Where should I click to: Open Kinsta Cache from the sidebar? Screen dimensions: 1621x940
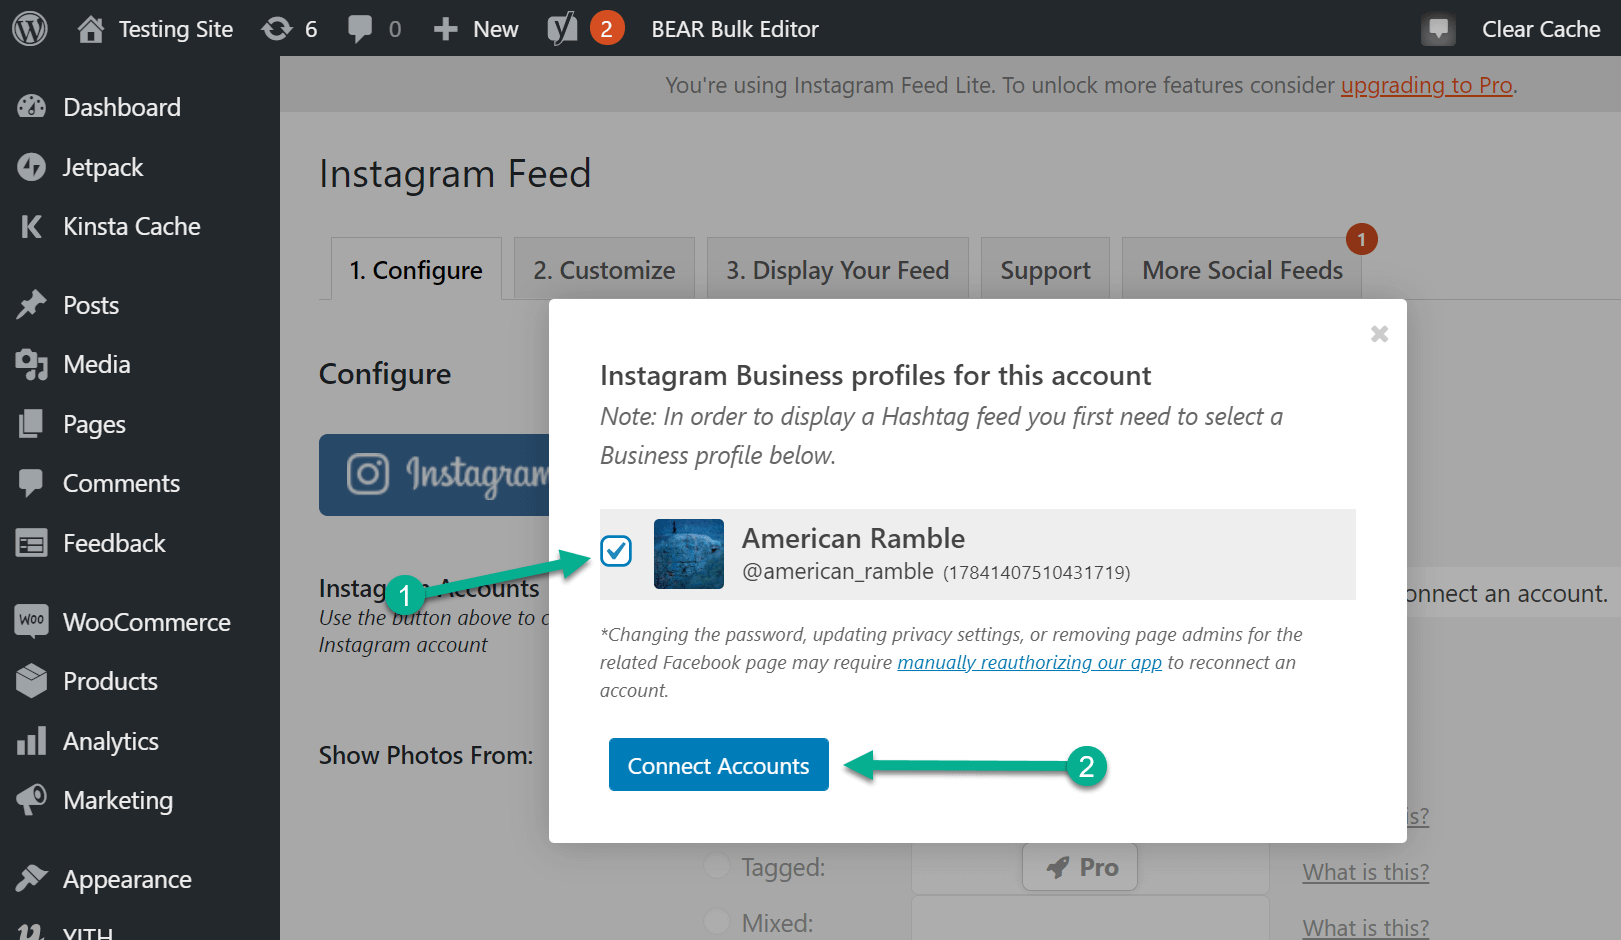33,226
